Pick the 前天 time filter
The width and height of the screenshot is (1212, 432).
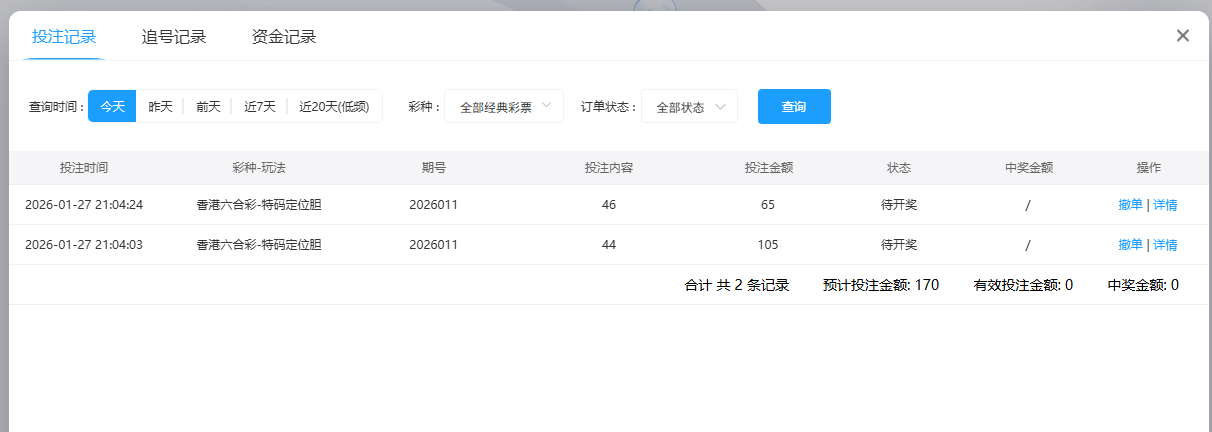click(208, 107)
